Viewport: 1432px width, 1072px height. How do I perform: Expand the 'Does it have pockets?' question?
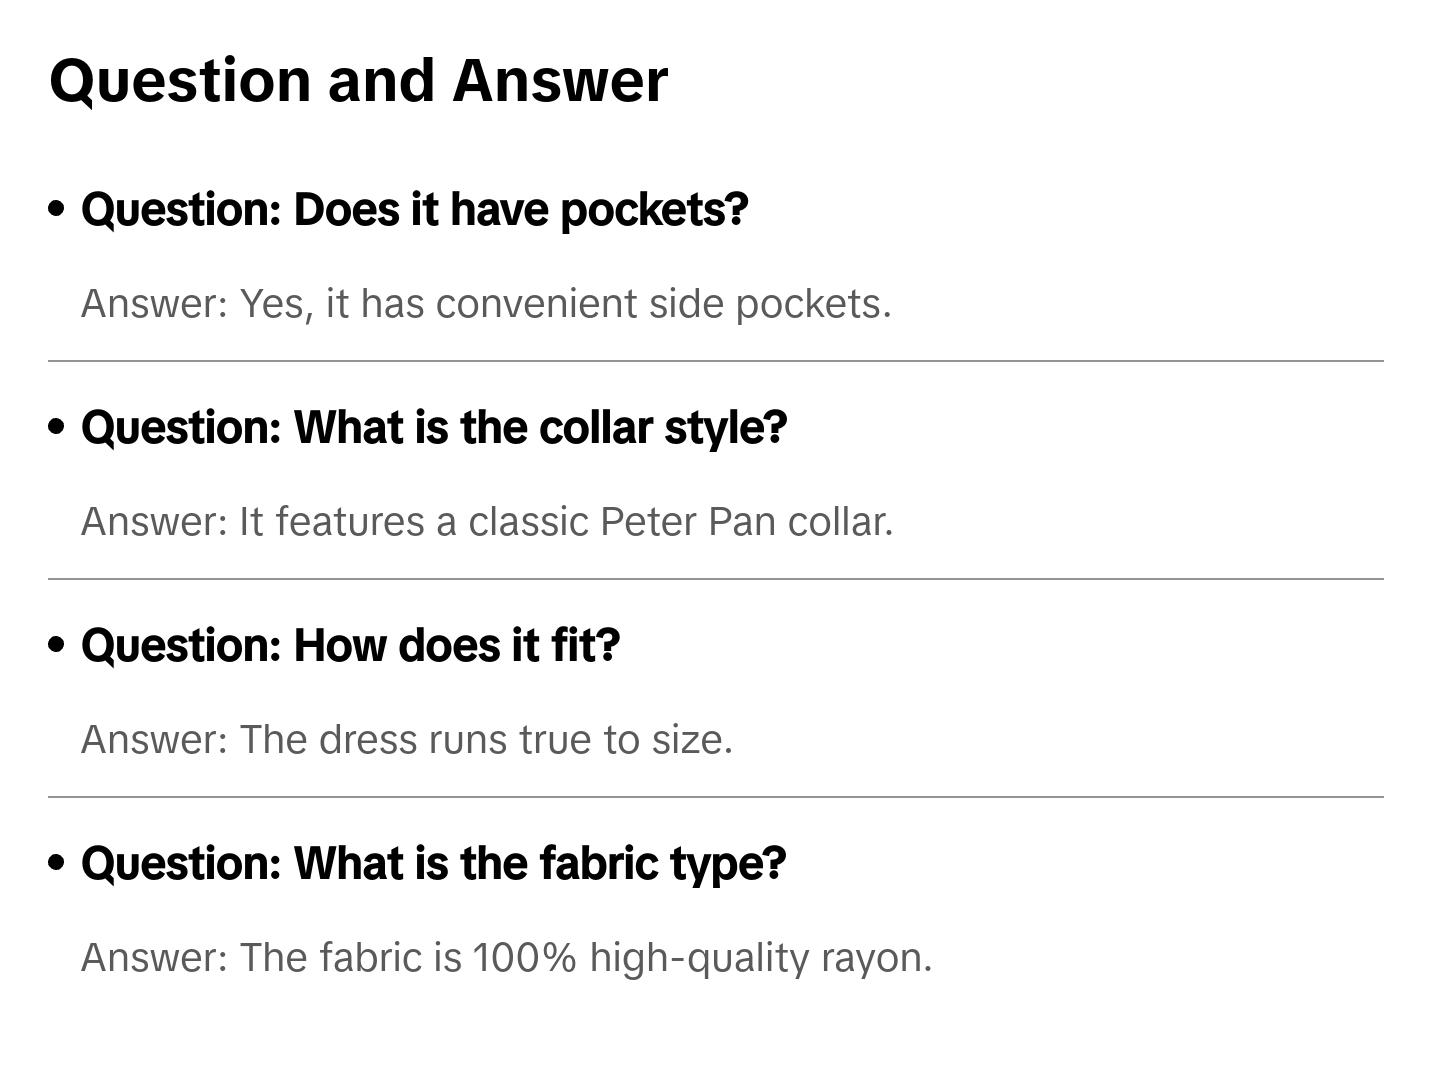(x=414, y=209)
